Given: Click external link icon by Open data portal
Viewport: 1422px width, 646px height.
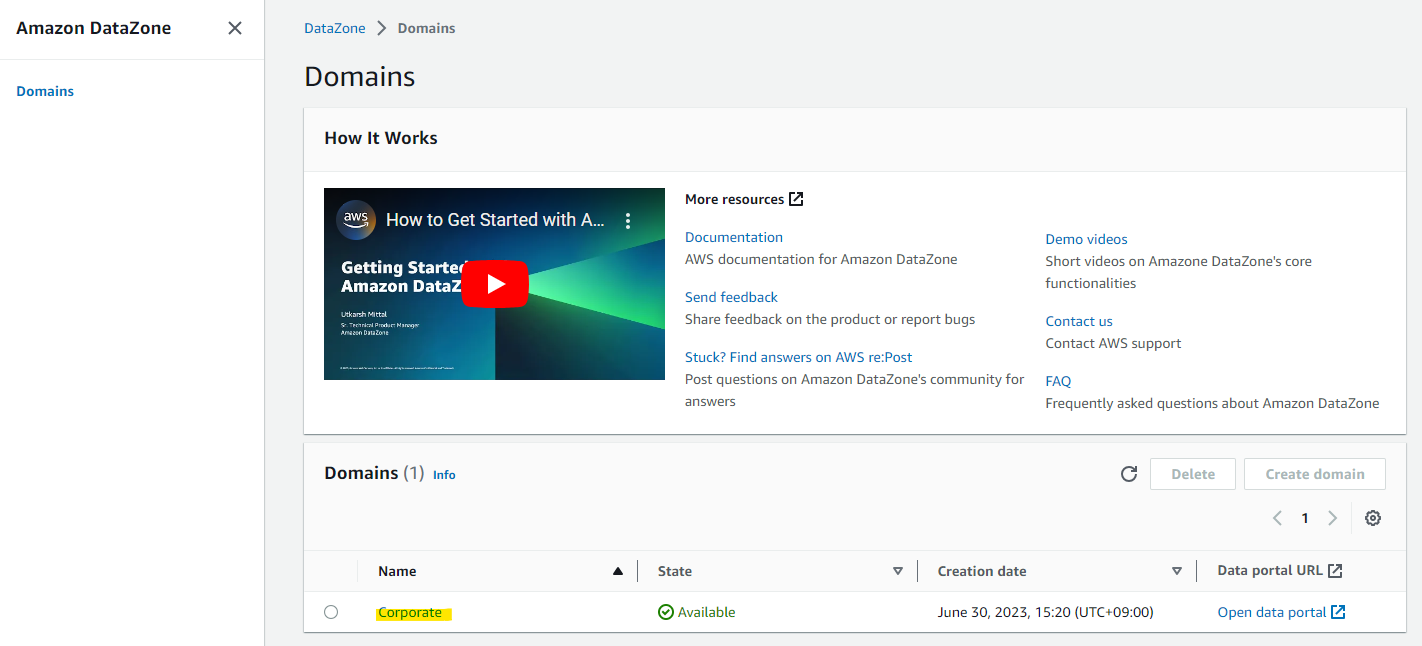Looking at the screenshot, I should tap(1338, 612).
